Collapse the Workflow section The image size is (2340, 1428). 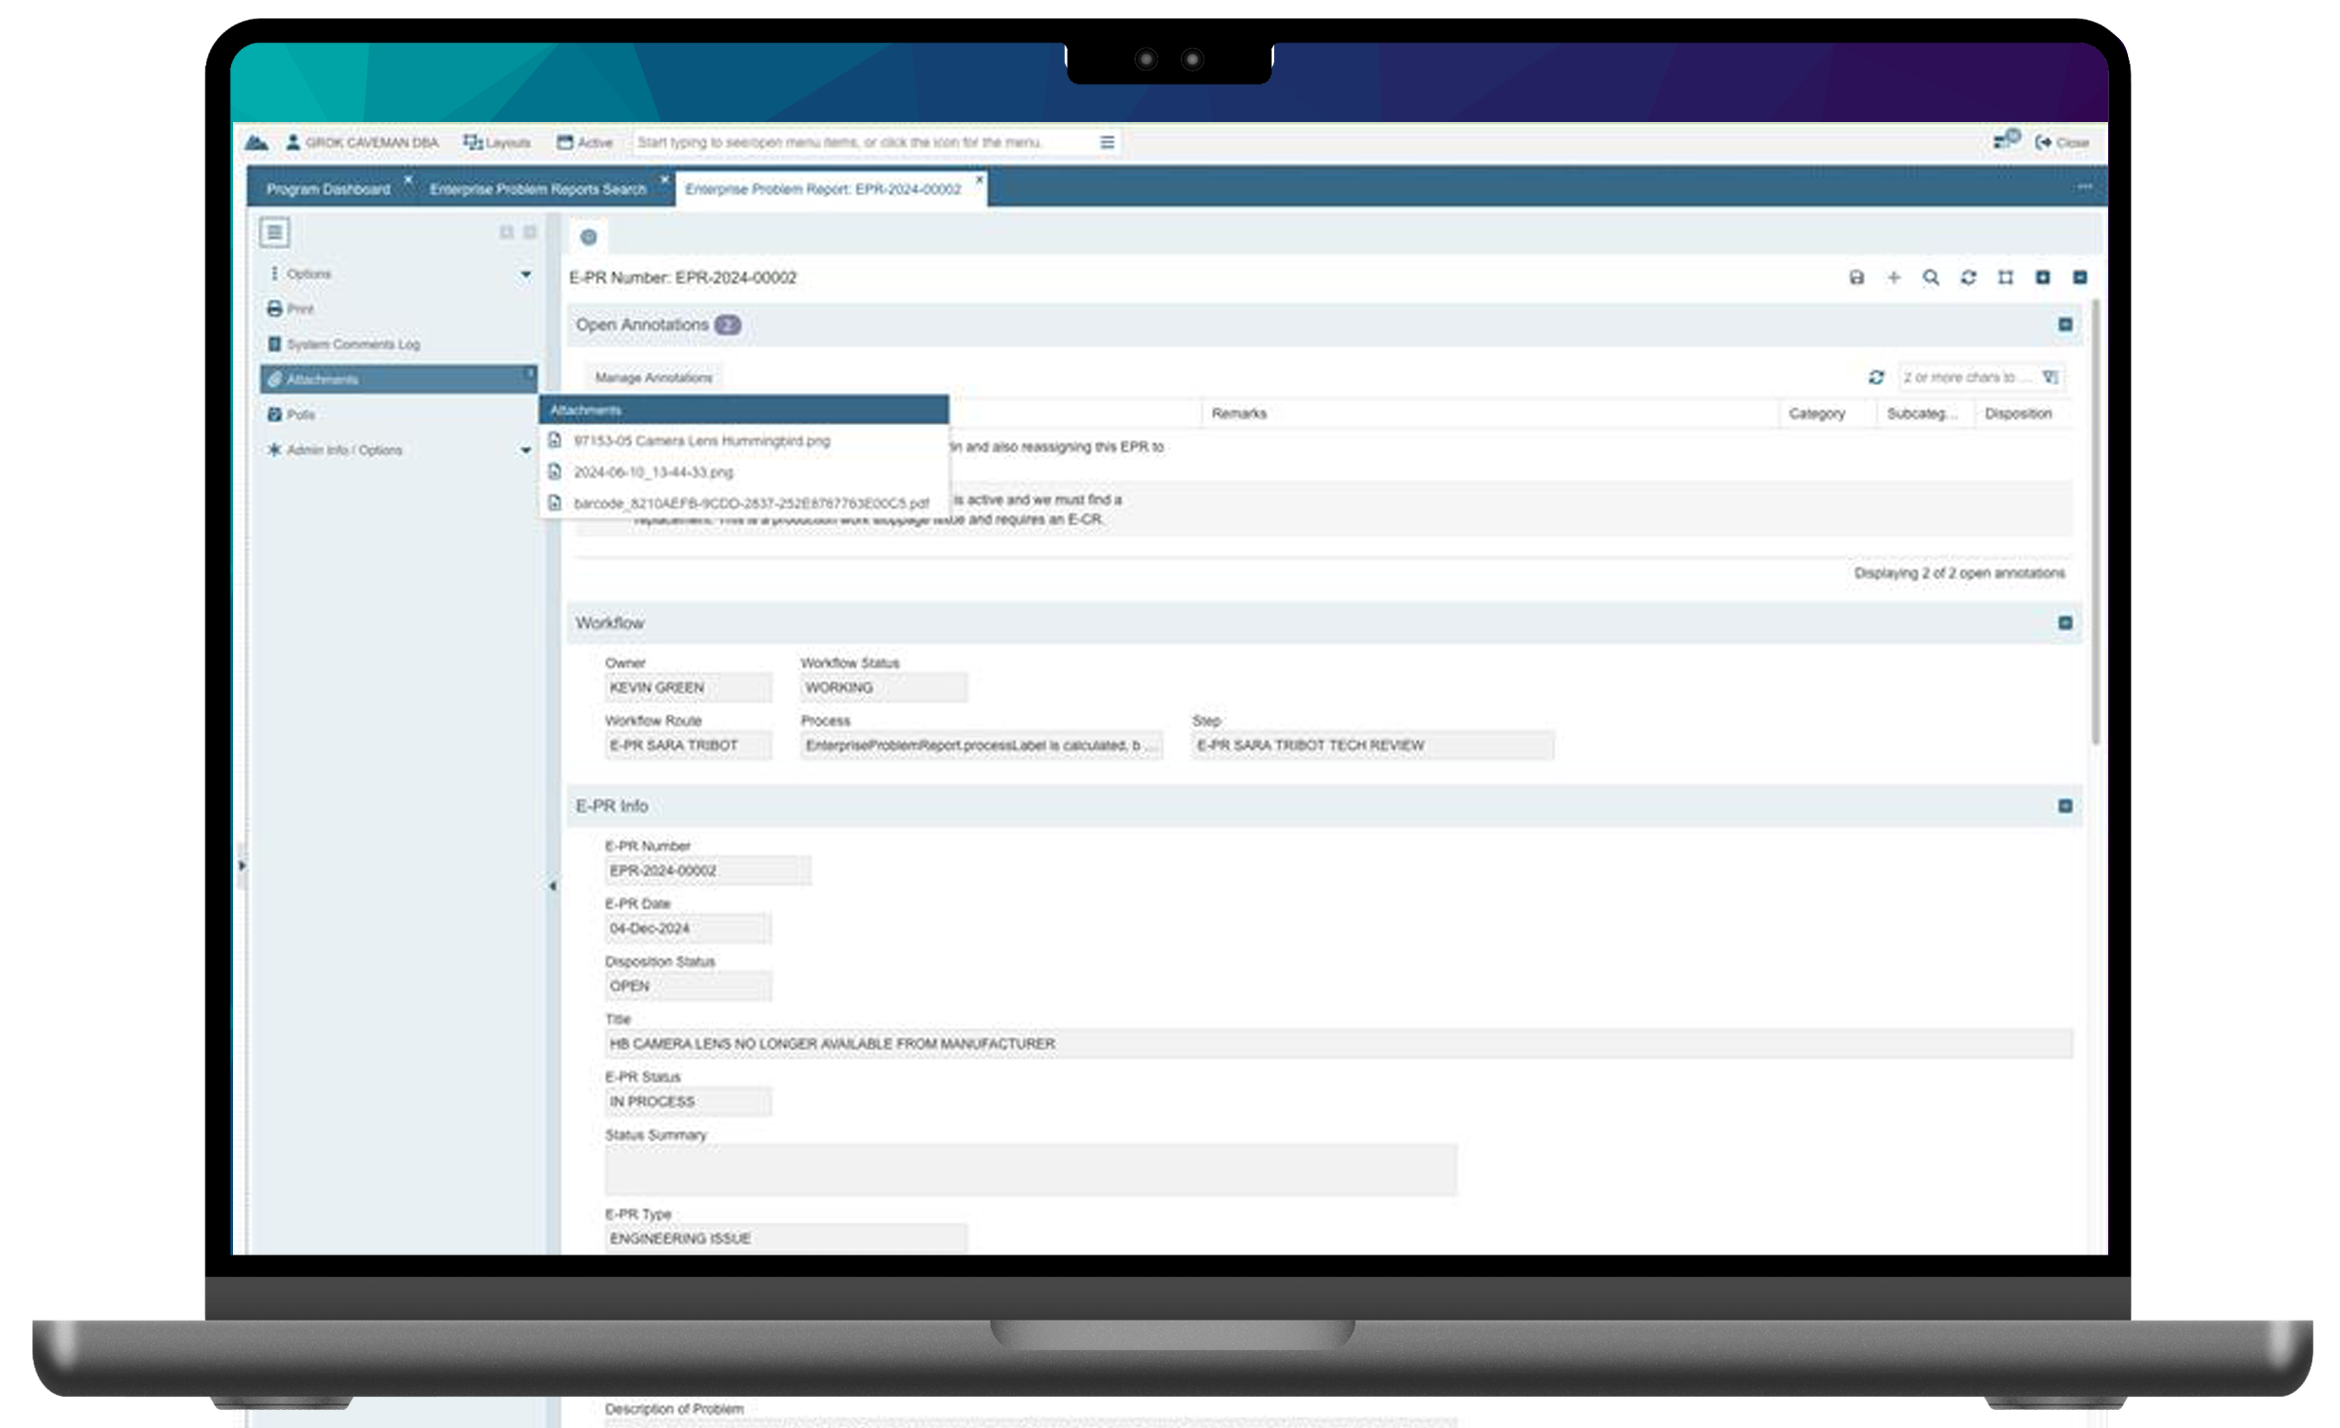tap(2065, 623)
